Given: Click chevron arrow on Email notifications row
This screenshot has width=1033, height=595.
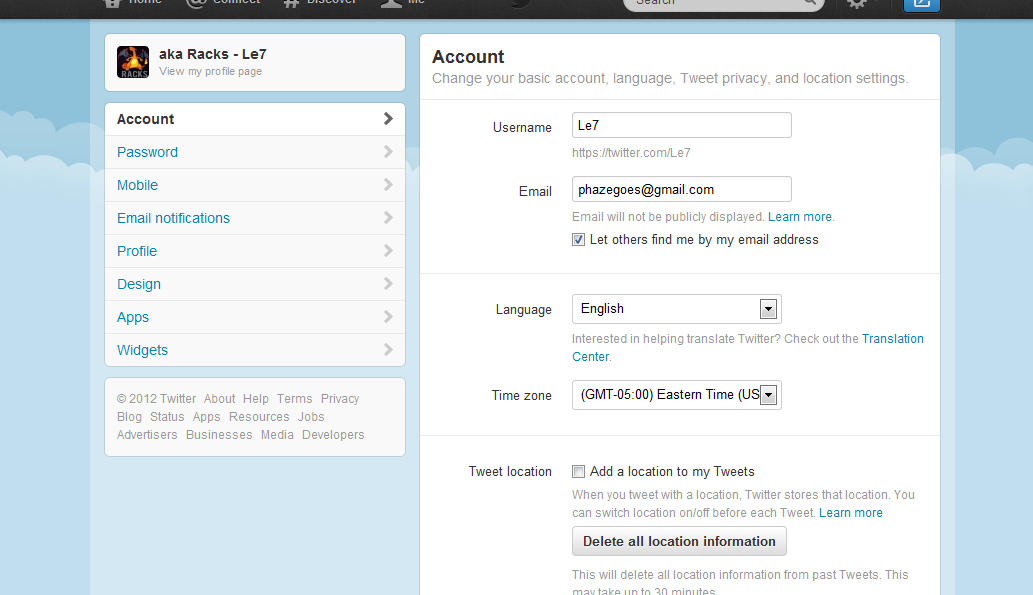Looking at the screenshot, I should (x=388, y=217).
